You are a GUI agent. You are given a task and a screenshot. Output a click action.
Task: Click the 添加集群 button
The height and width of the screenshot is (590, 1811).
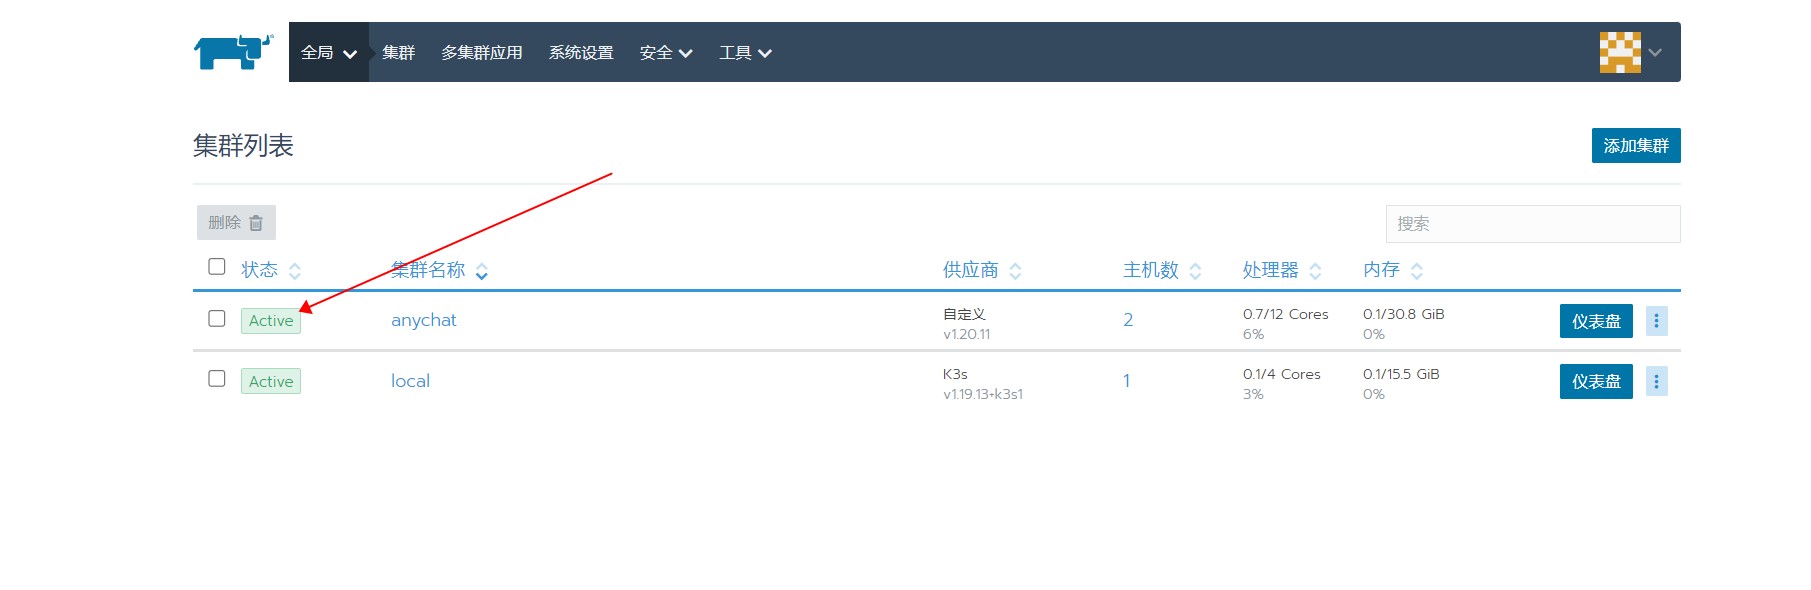[x=1636, y=145]
